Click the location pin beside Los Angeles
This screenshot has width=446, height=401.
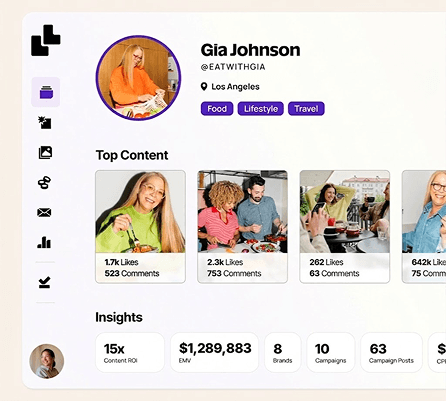[x=204, y=87]
